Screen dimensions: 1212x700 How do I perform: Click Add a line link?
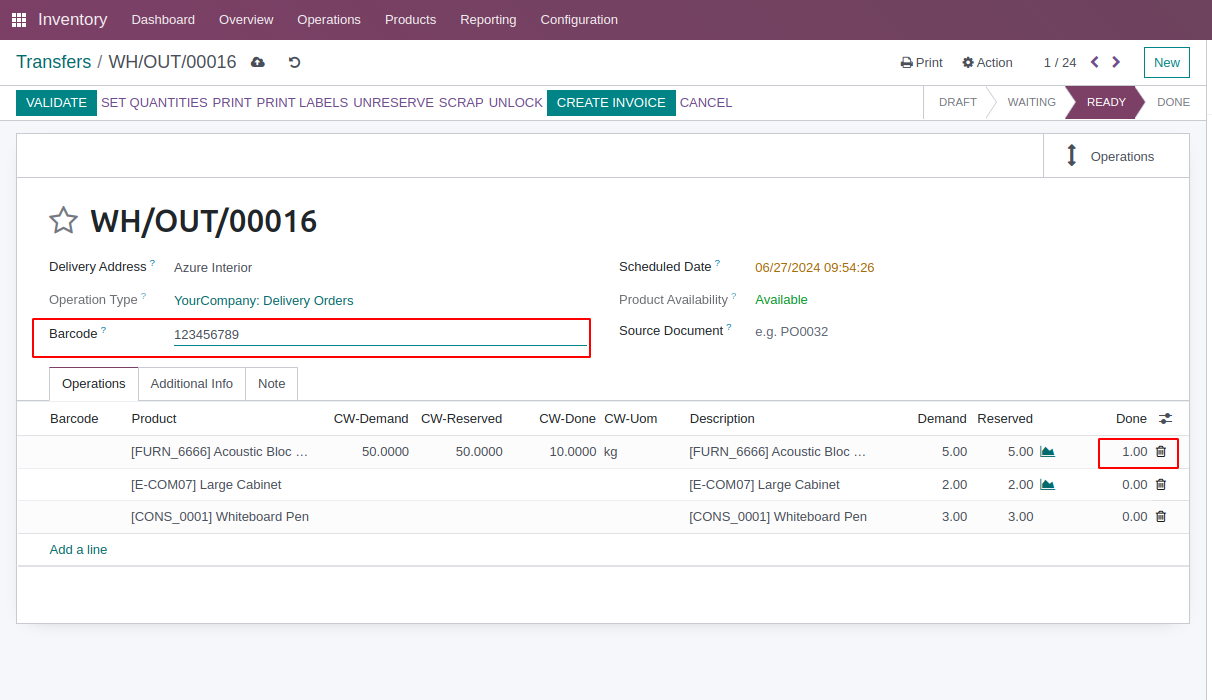click(x=78, y=550)
